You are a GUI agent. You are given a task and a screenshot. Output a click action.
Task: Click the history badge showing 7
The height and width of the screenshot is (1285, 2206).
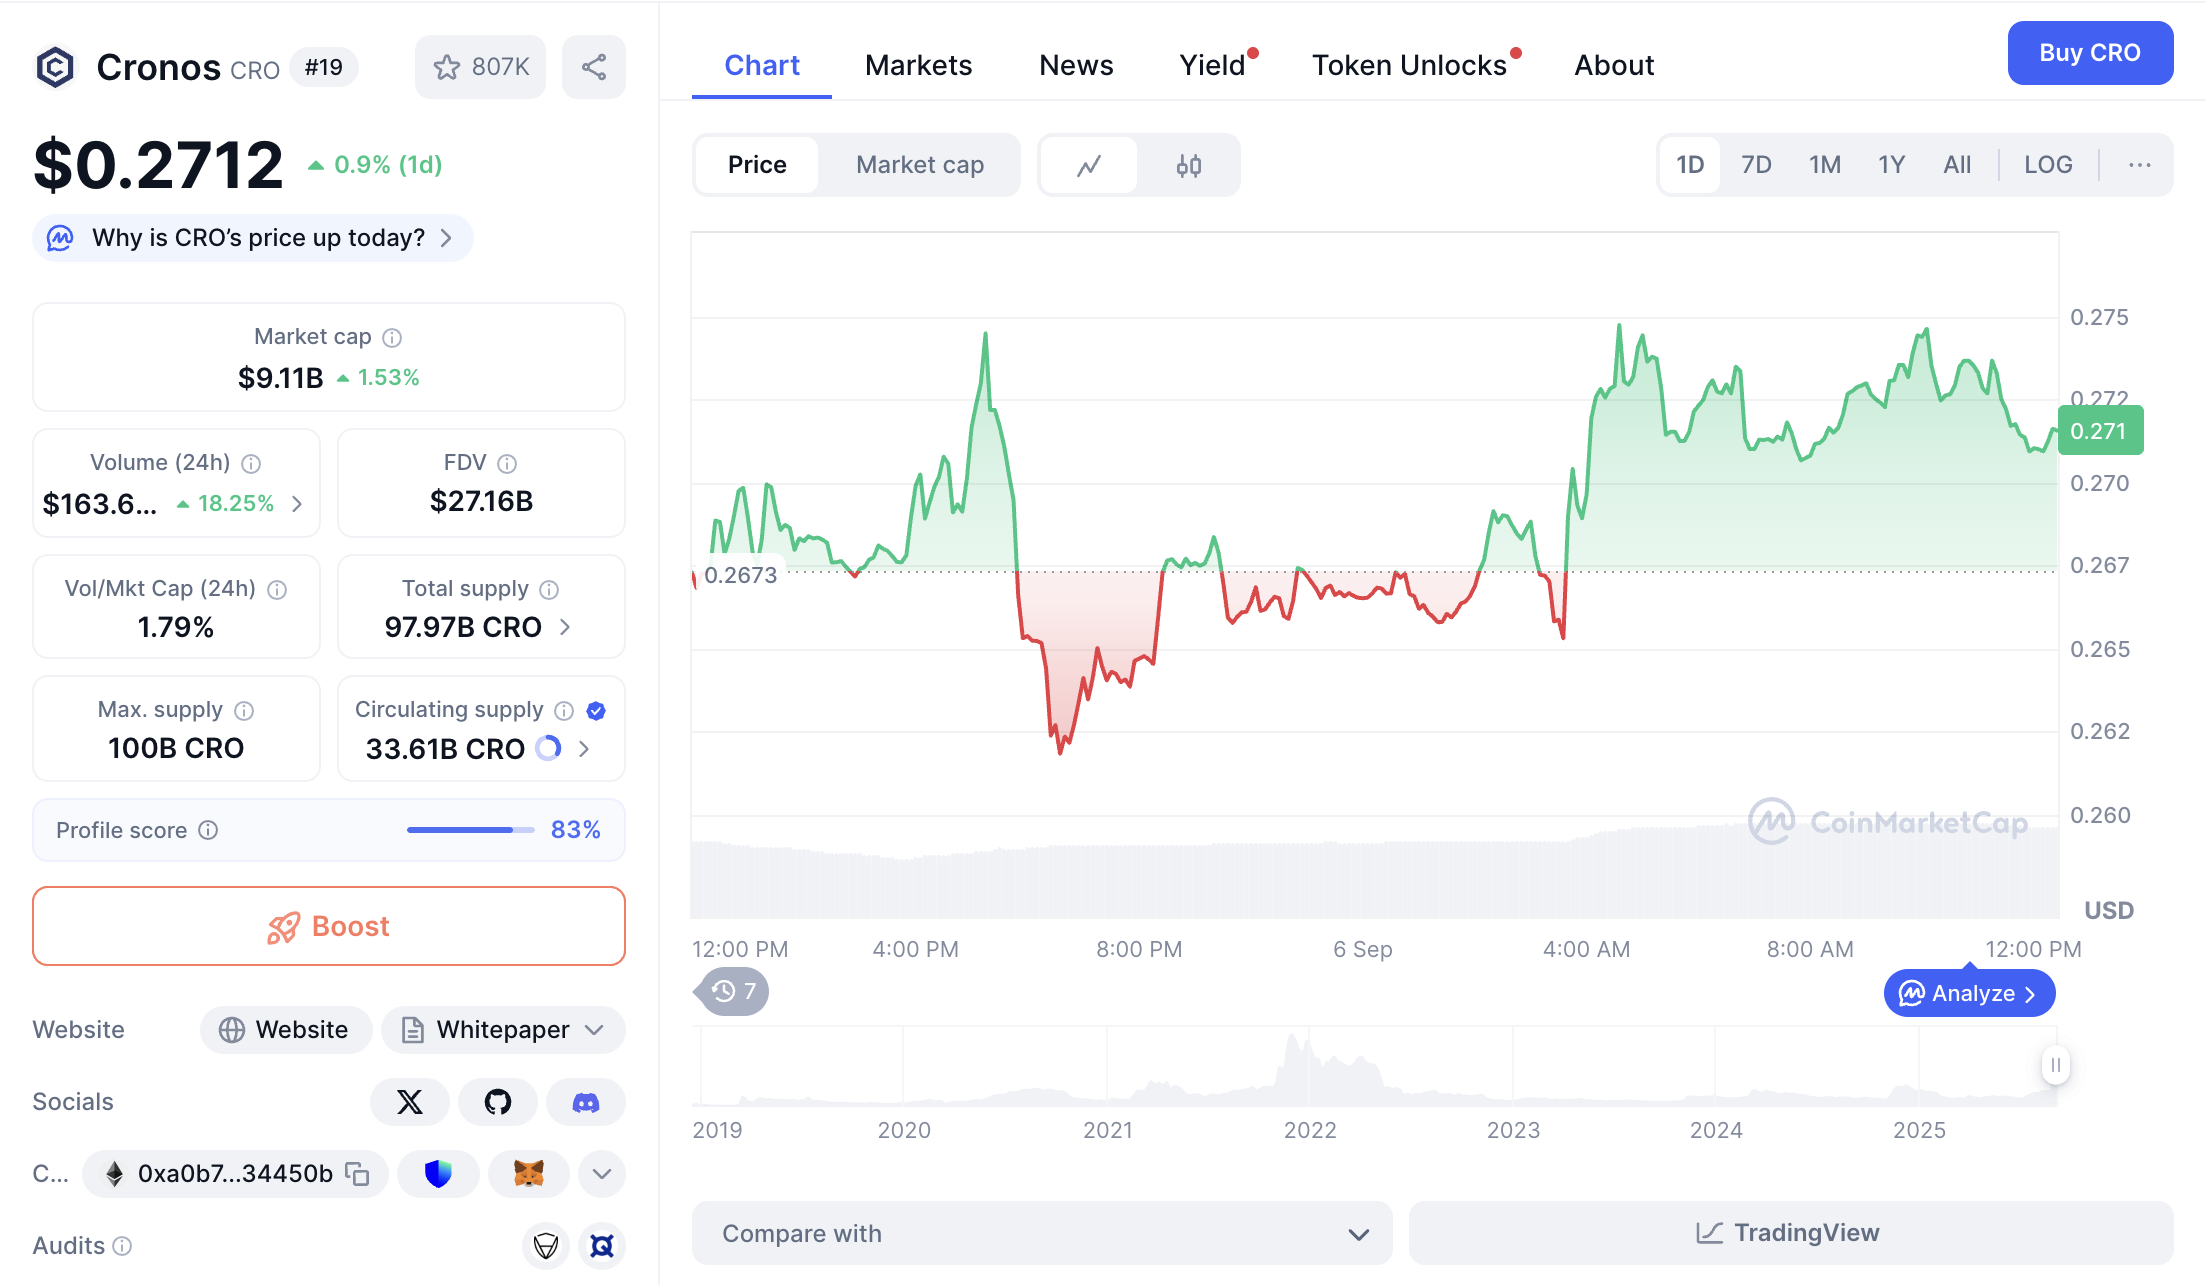(x=734, y=991)
